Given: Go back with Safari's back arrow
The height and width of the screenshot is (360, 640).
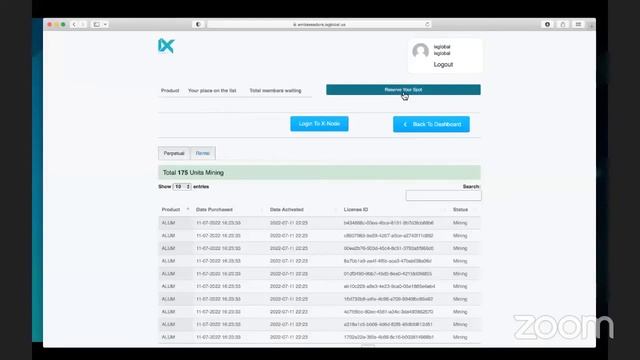Looking at the screenshot, I should pos(74,24).
